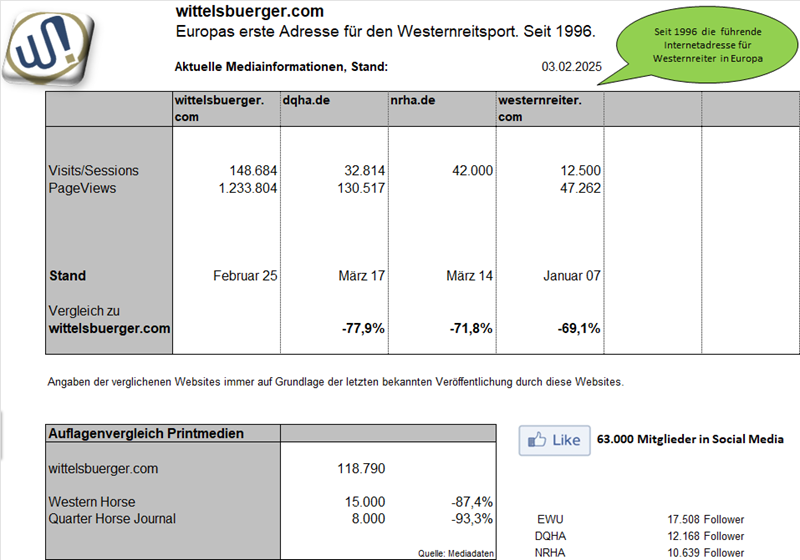Select the westernreiter page views 47.262
Screen dimensions: 800x560
[581, 188]
